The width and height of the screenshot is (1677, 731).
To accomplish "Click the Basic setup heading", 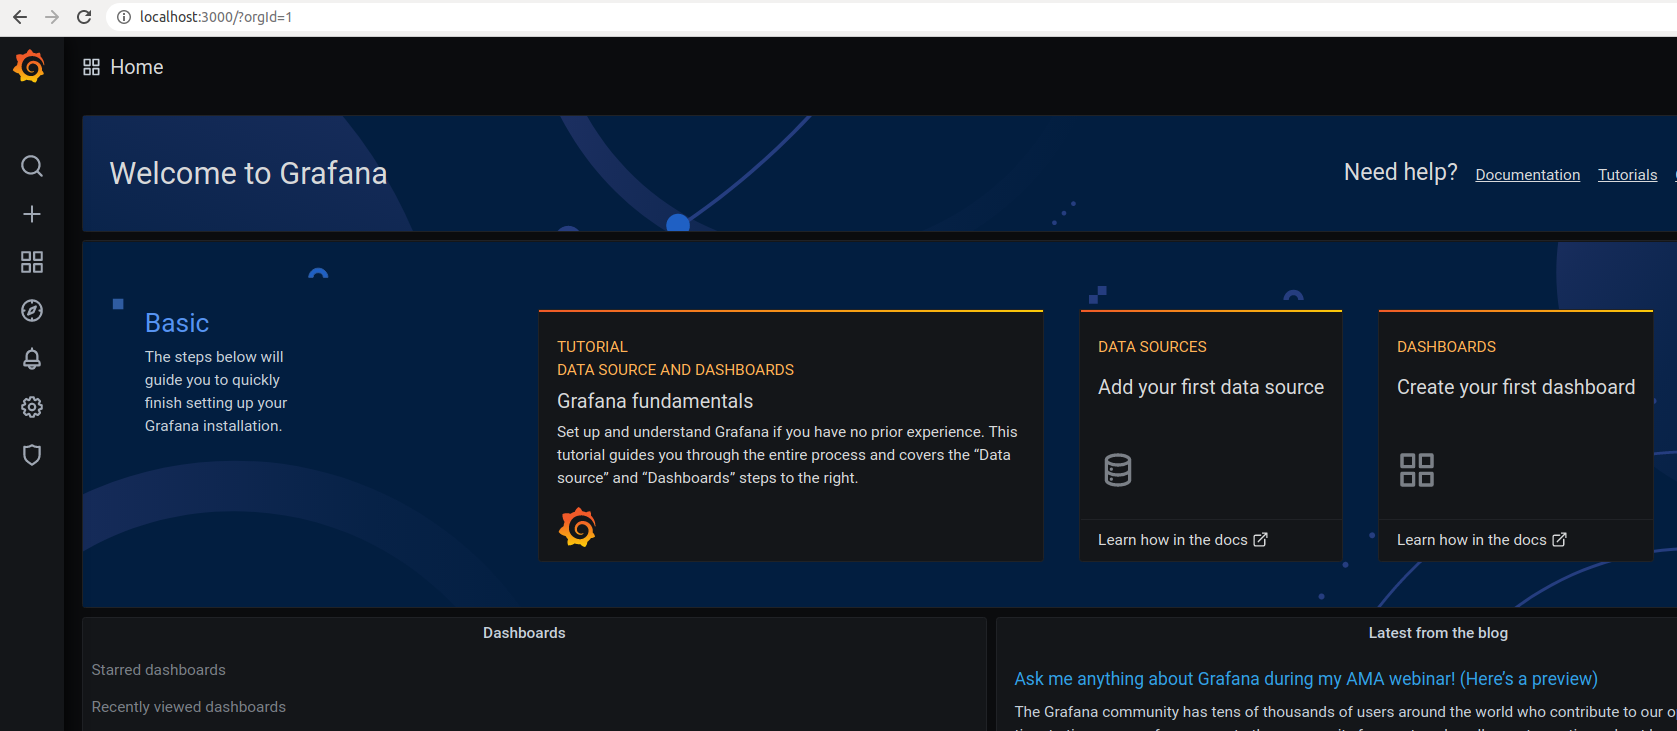I will (177, 323).
